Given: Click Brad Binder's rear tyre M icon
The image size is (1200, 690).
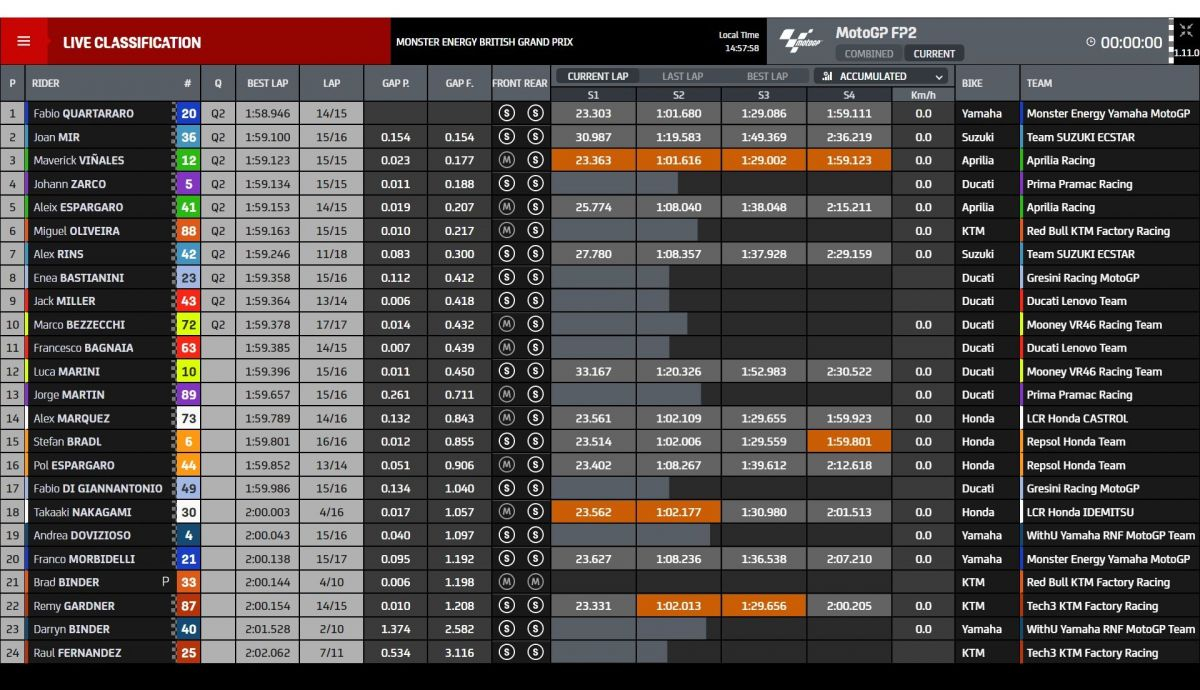Looking at the screenshot, I should [535, 582].
